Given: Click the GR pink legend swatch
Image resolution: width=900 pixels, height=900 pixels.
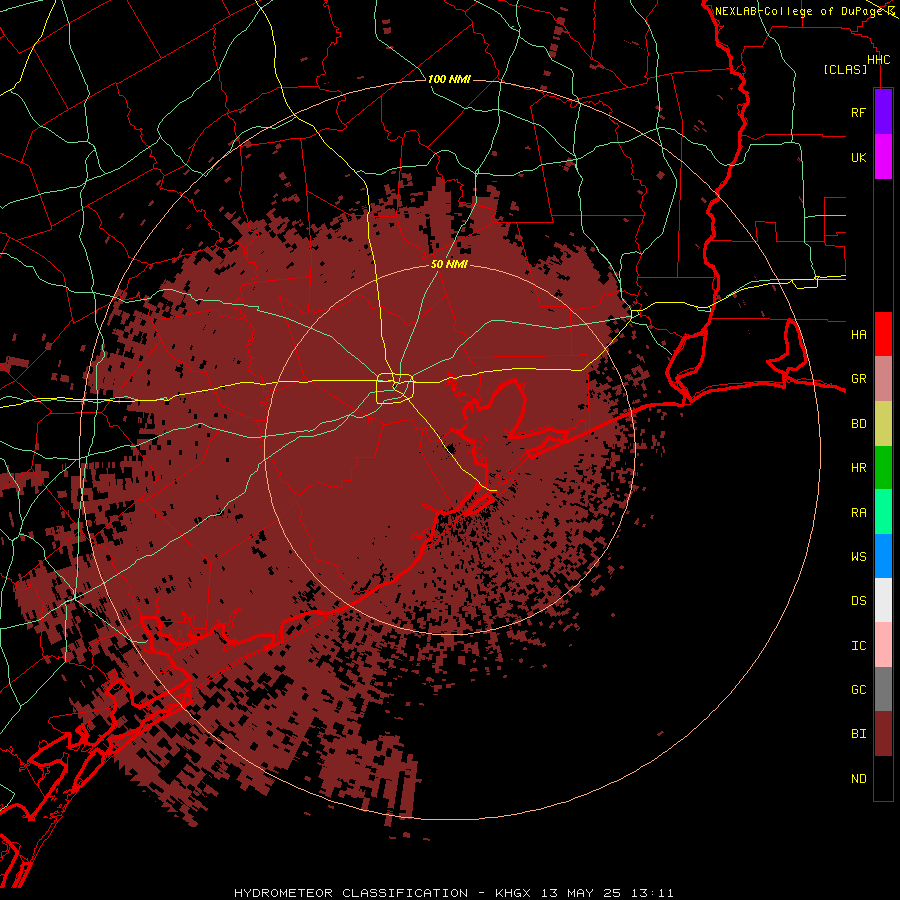Looking at the screenshot, I should pos(883,378).
